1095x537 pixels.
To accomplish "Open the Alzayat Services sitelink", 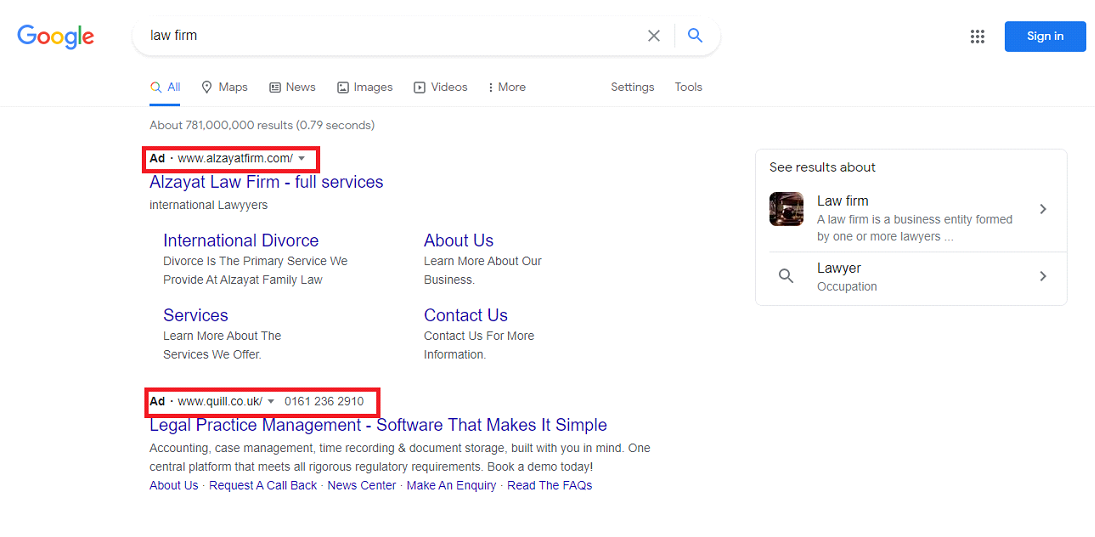I will (x=196, y=315).
